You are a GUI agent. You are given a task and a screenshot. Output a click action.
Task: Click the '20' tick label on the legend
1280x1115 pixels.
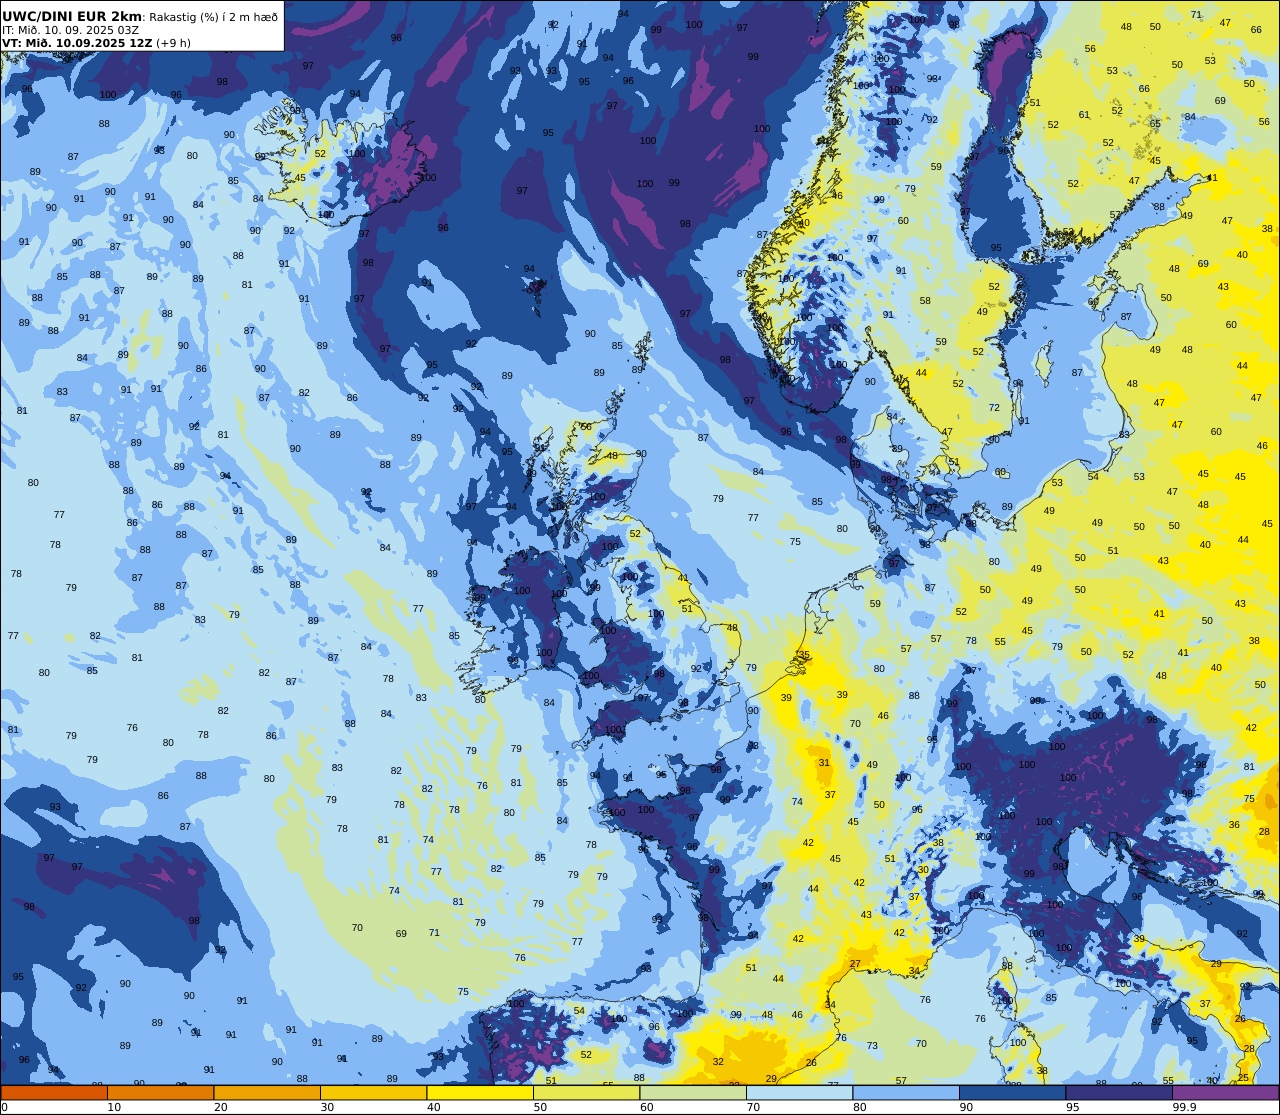pyautogui.click(x=221, y=1107)
